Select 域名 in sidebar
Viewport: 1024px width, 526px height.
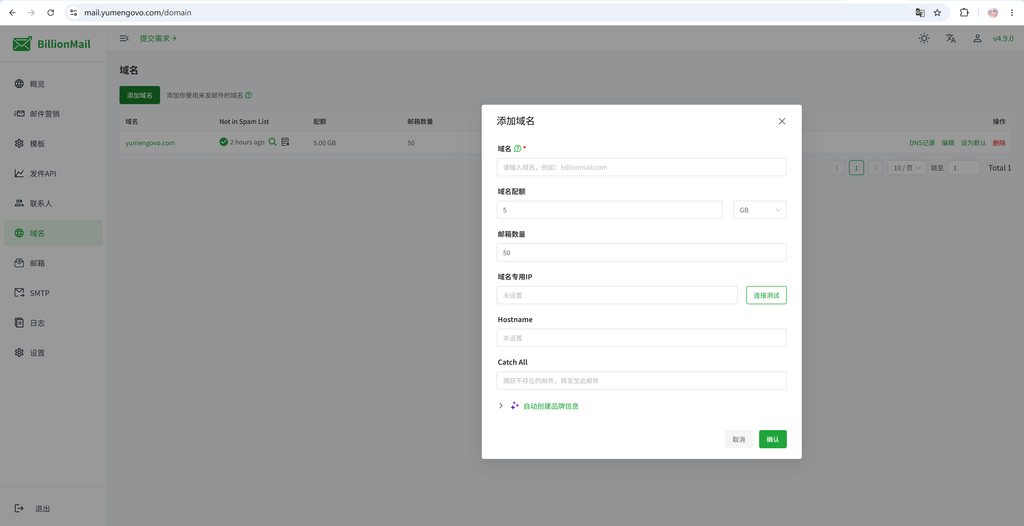(x=54, y=233)
